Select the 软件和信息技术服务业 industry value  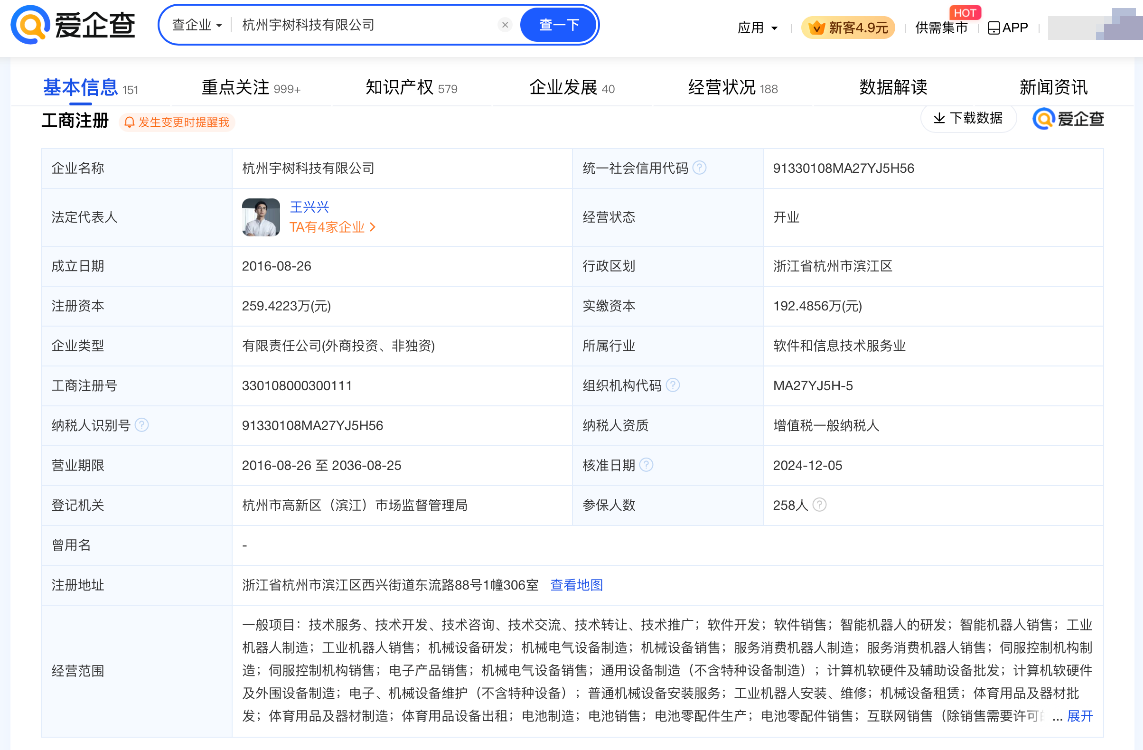click(839, 345)
